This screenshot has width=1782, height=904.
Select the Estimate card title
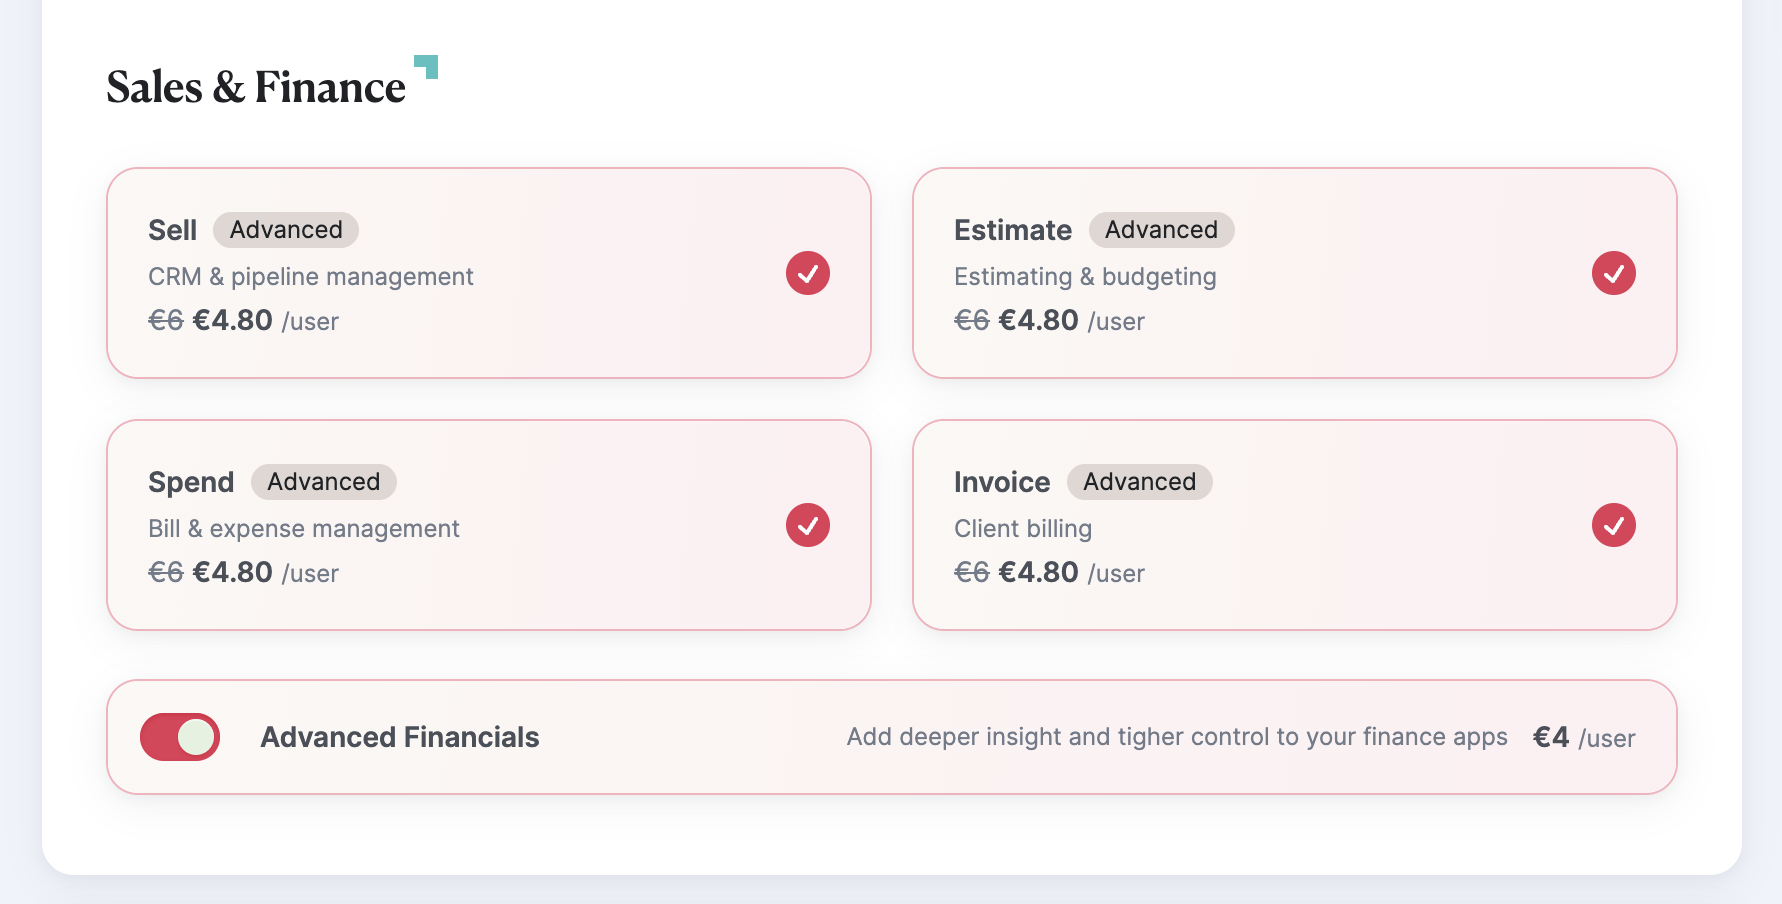coord(1013,230)
